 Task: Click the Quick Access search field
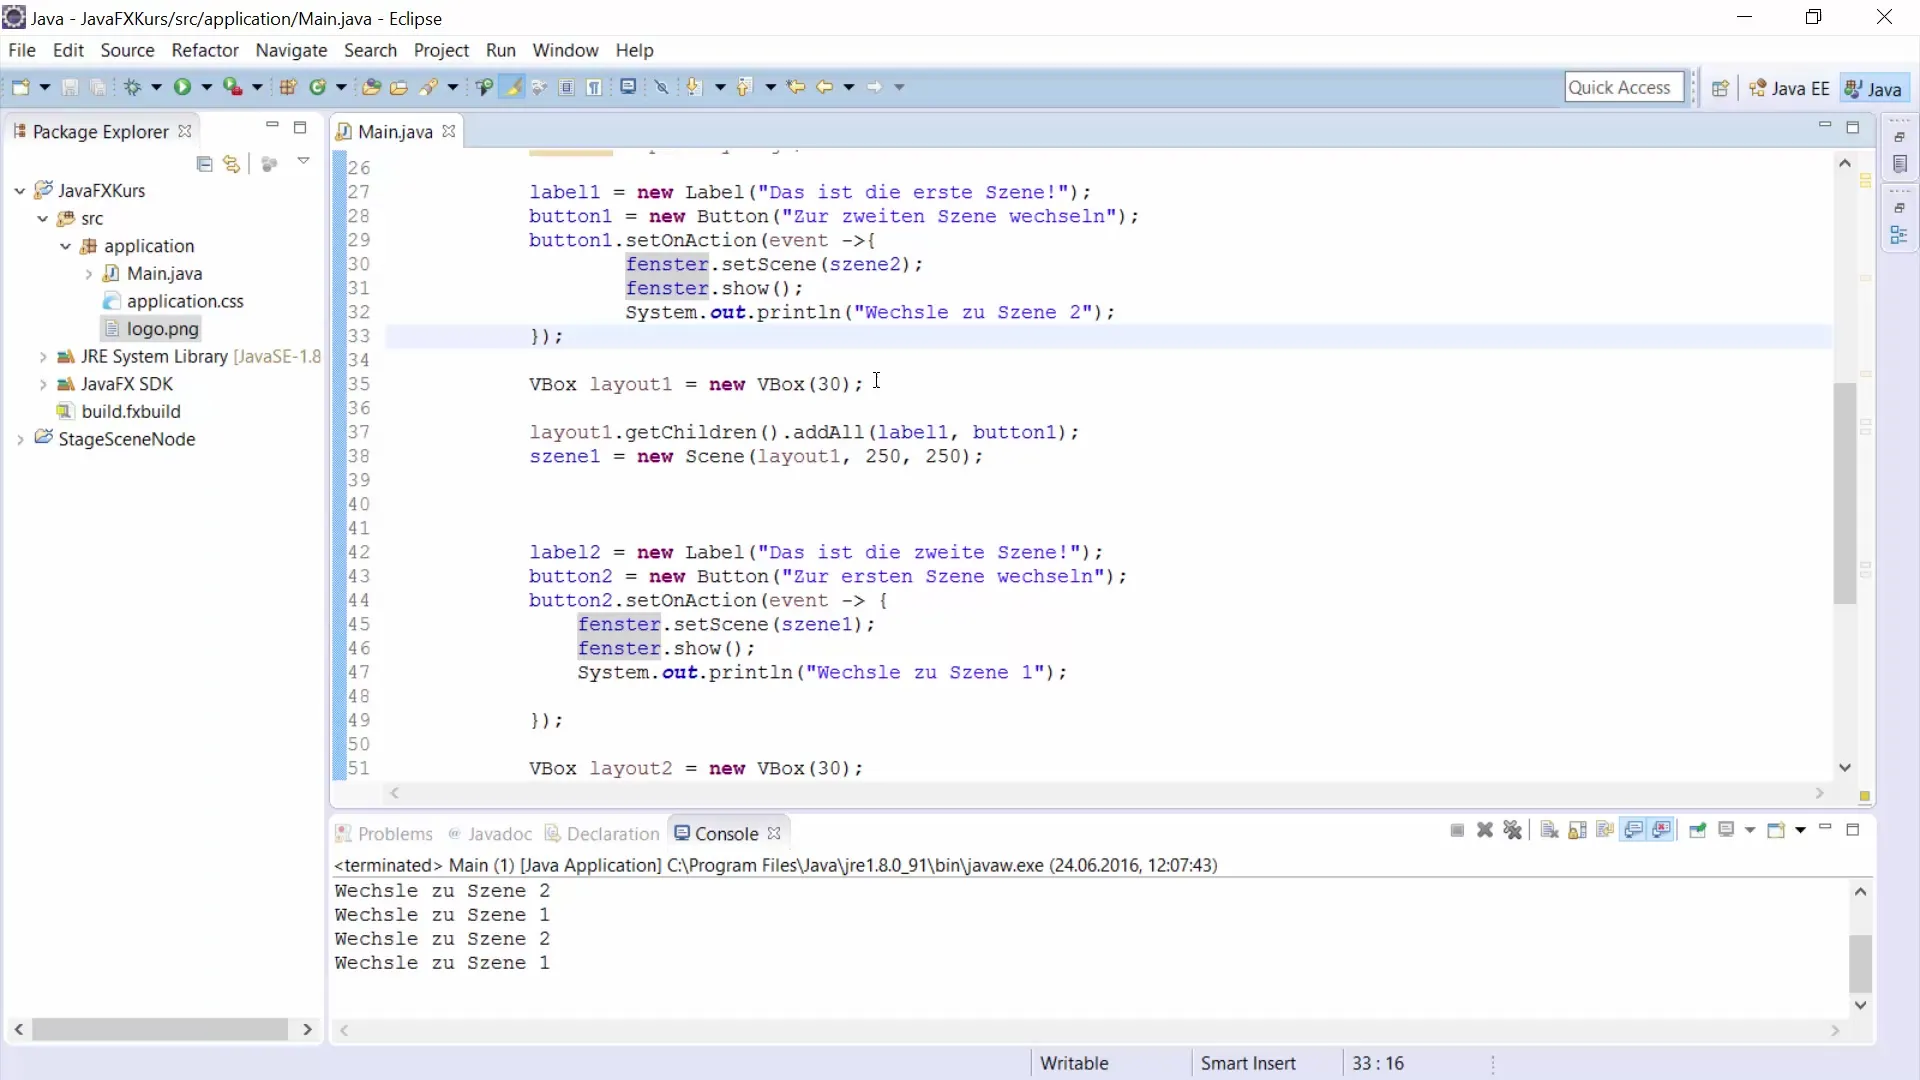point(1624,88)
